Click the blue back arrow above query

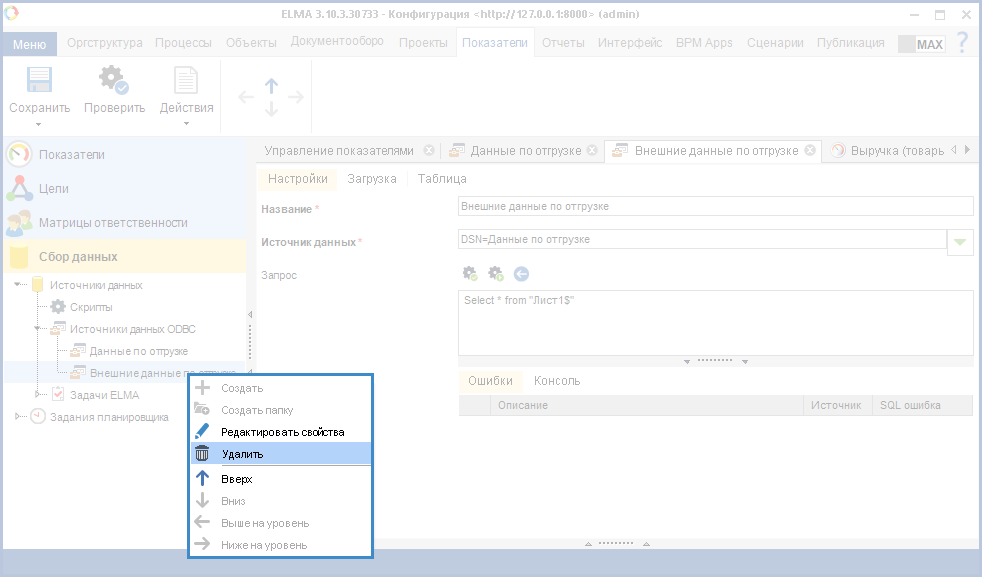(521, 273)
